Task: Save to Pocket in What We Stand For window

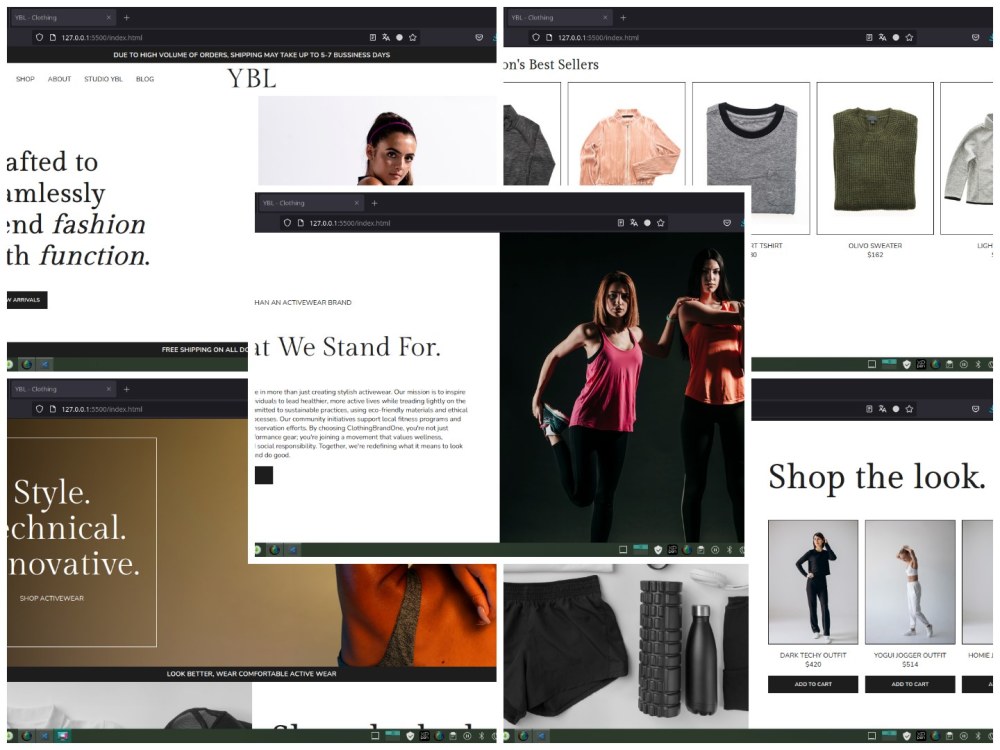Action: [x=726, y=223]
